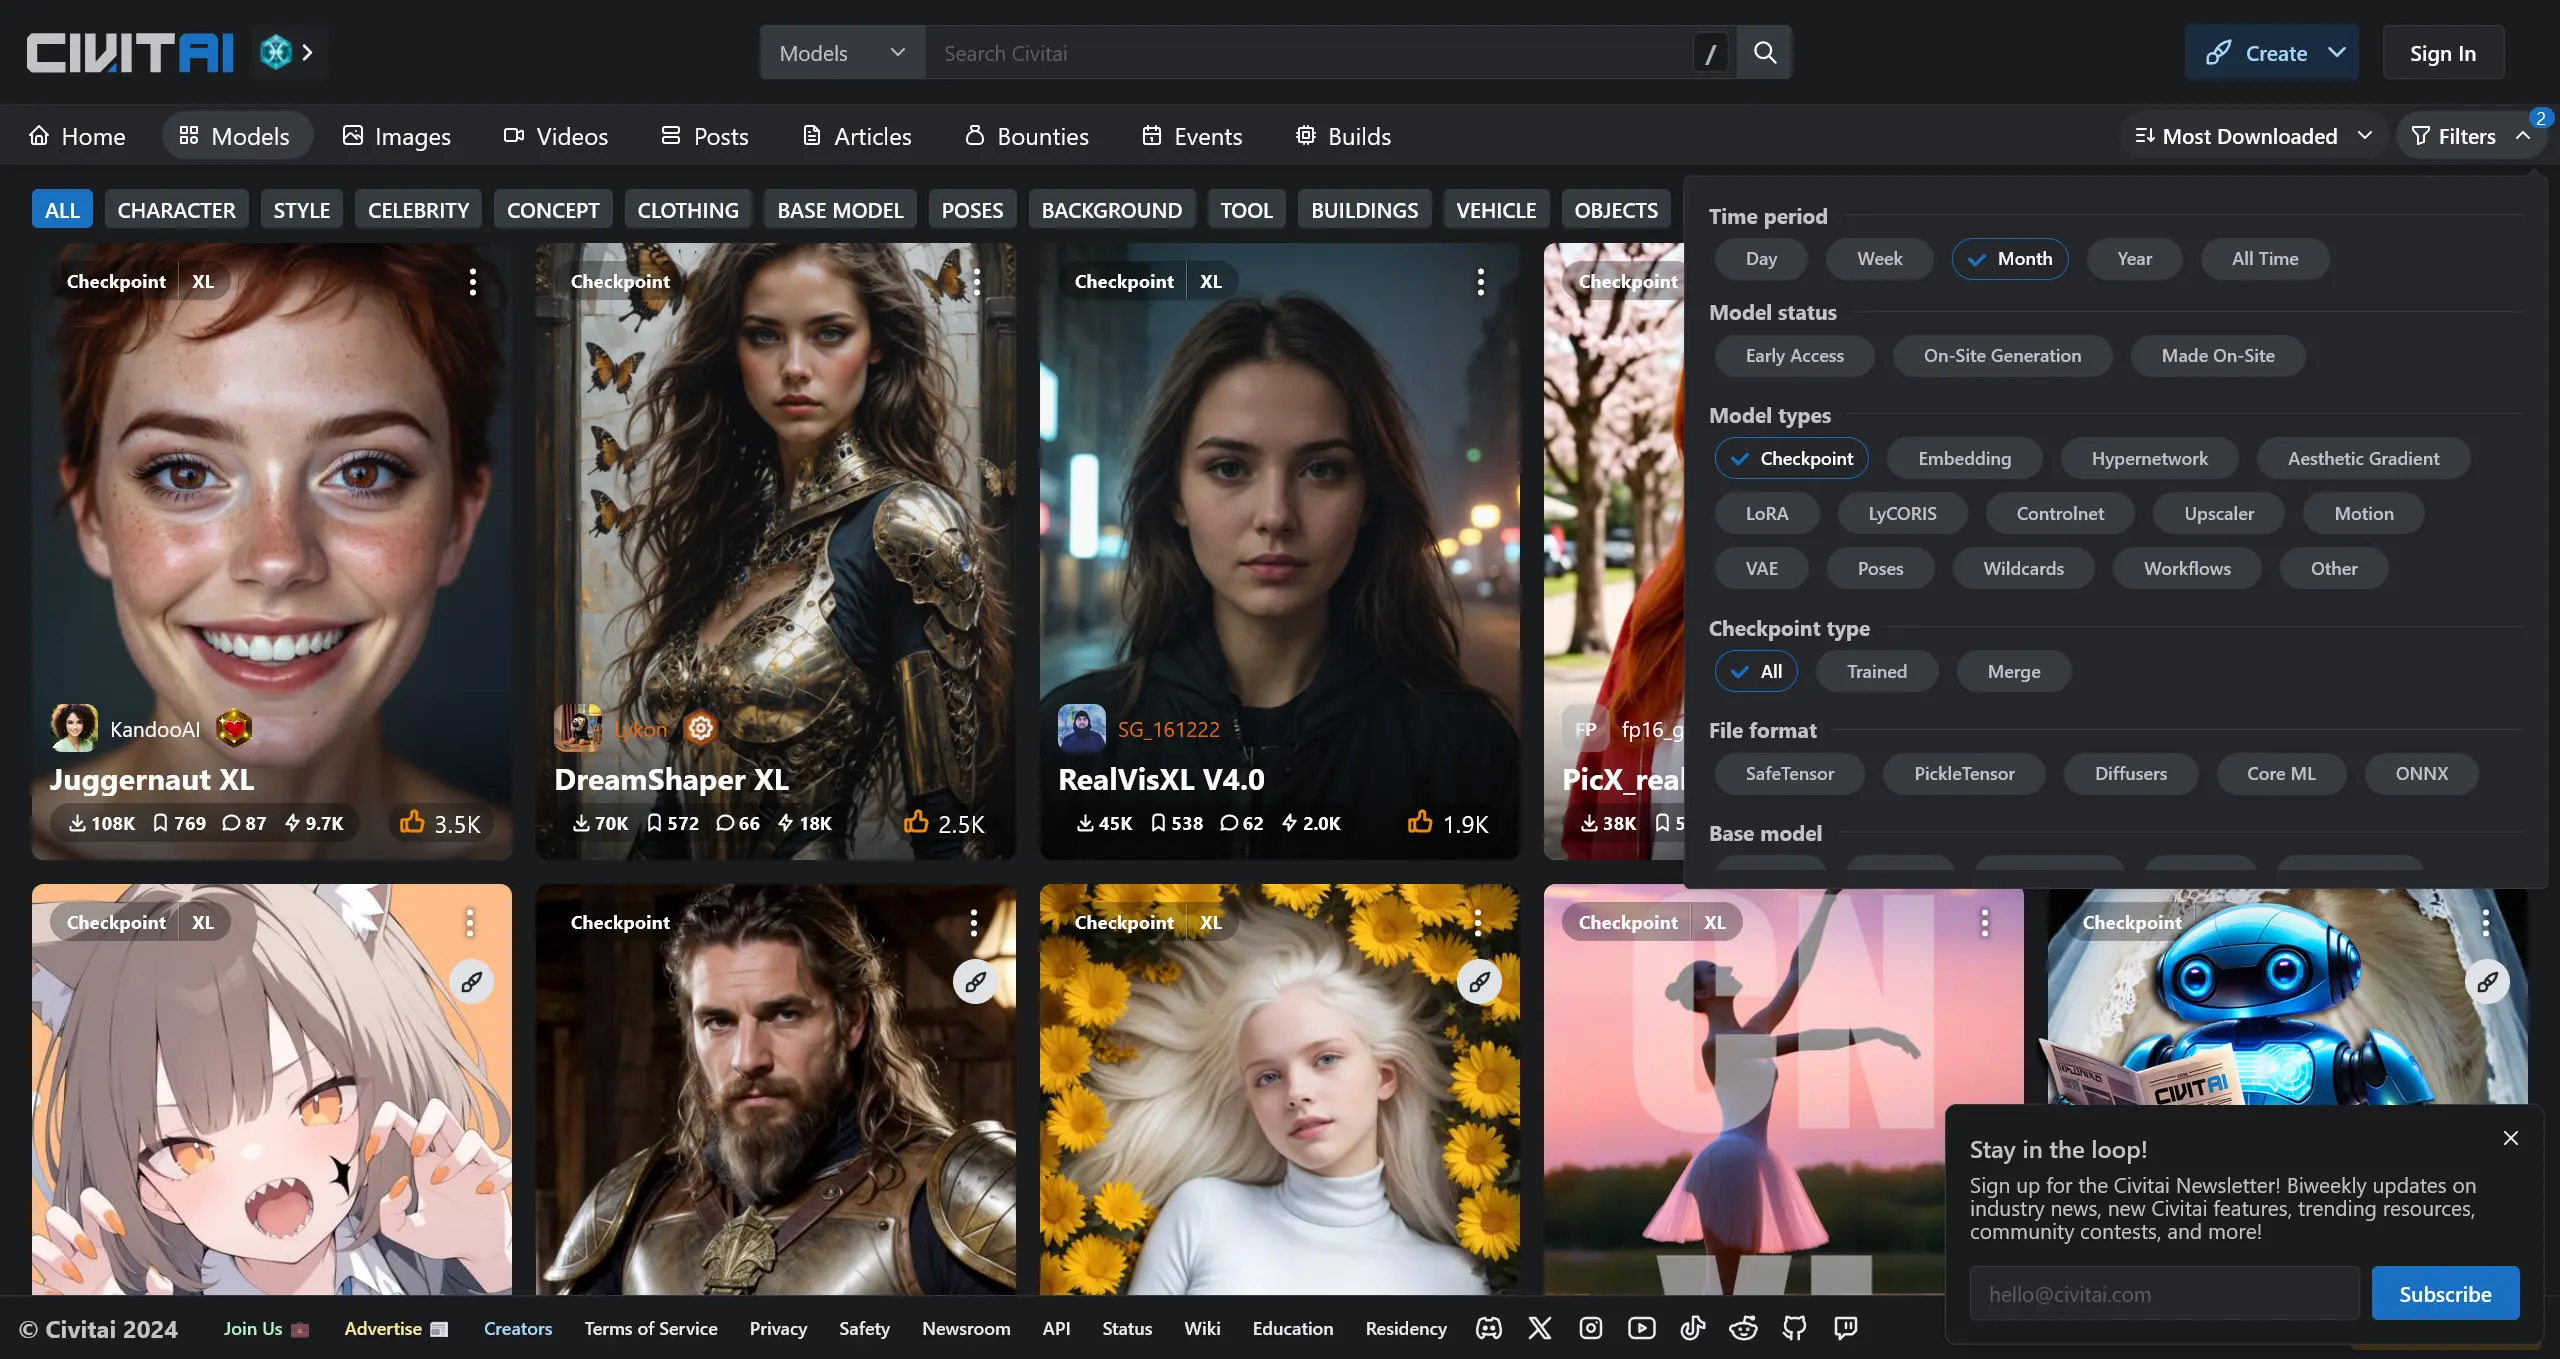The image size is (2560, 1359).
Task: Select the Merge checkpoint type
Action: click(2013, 672)
